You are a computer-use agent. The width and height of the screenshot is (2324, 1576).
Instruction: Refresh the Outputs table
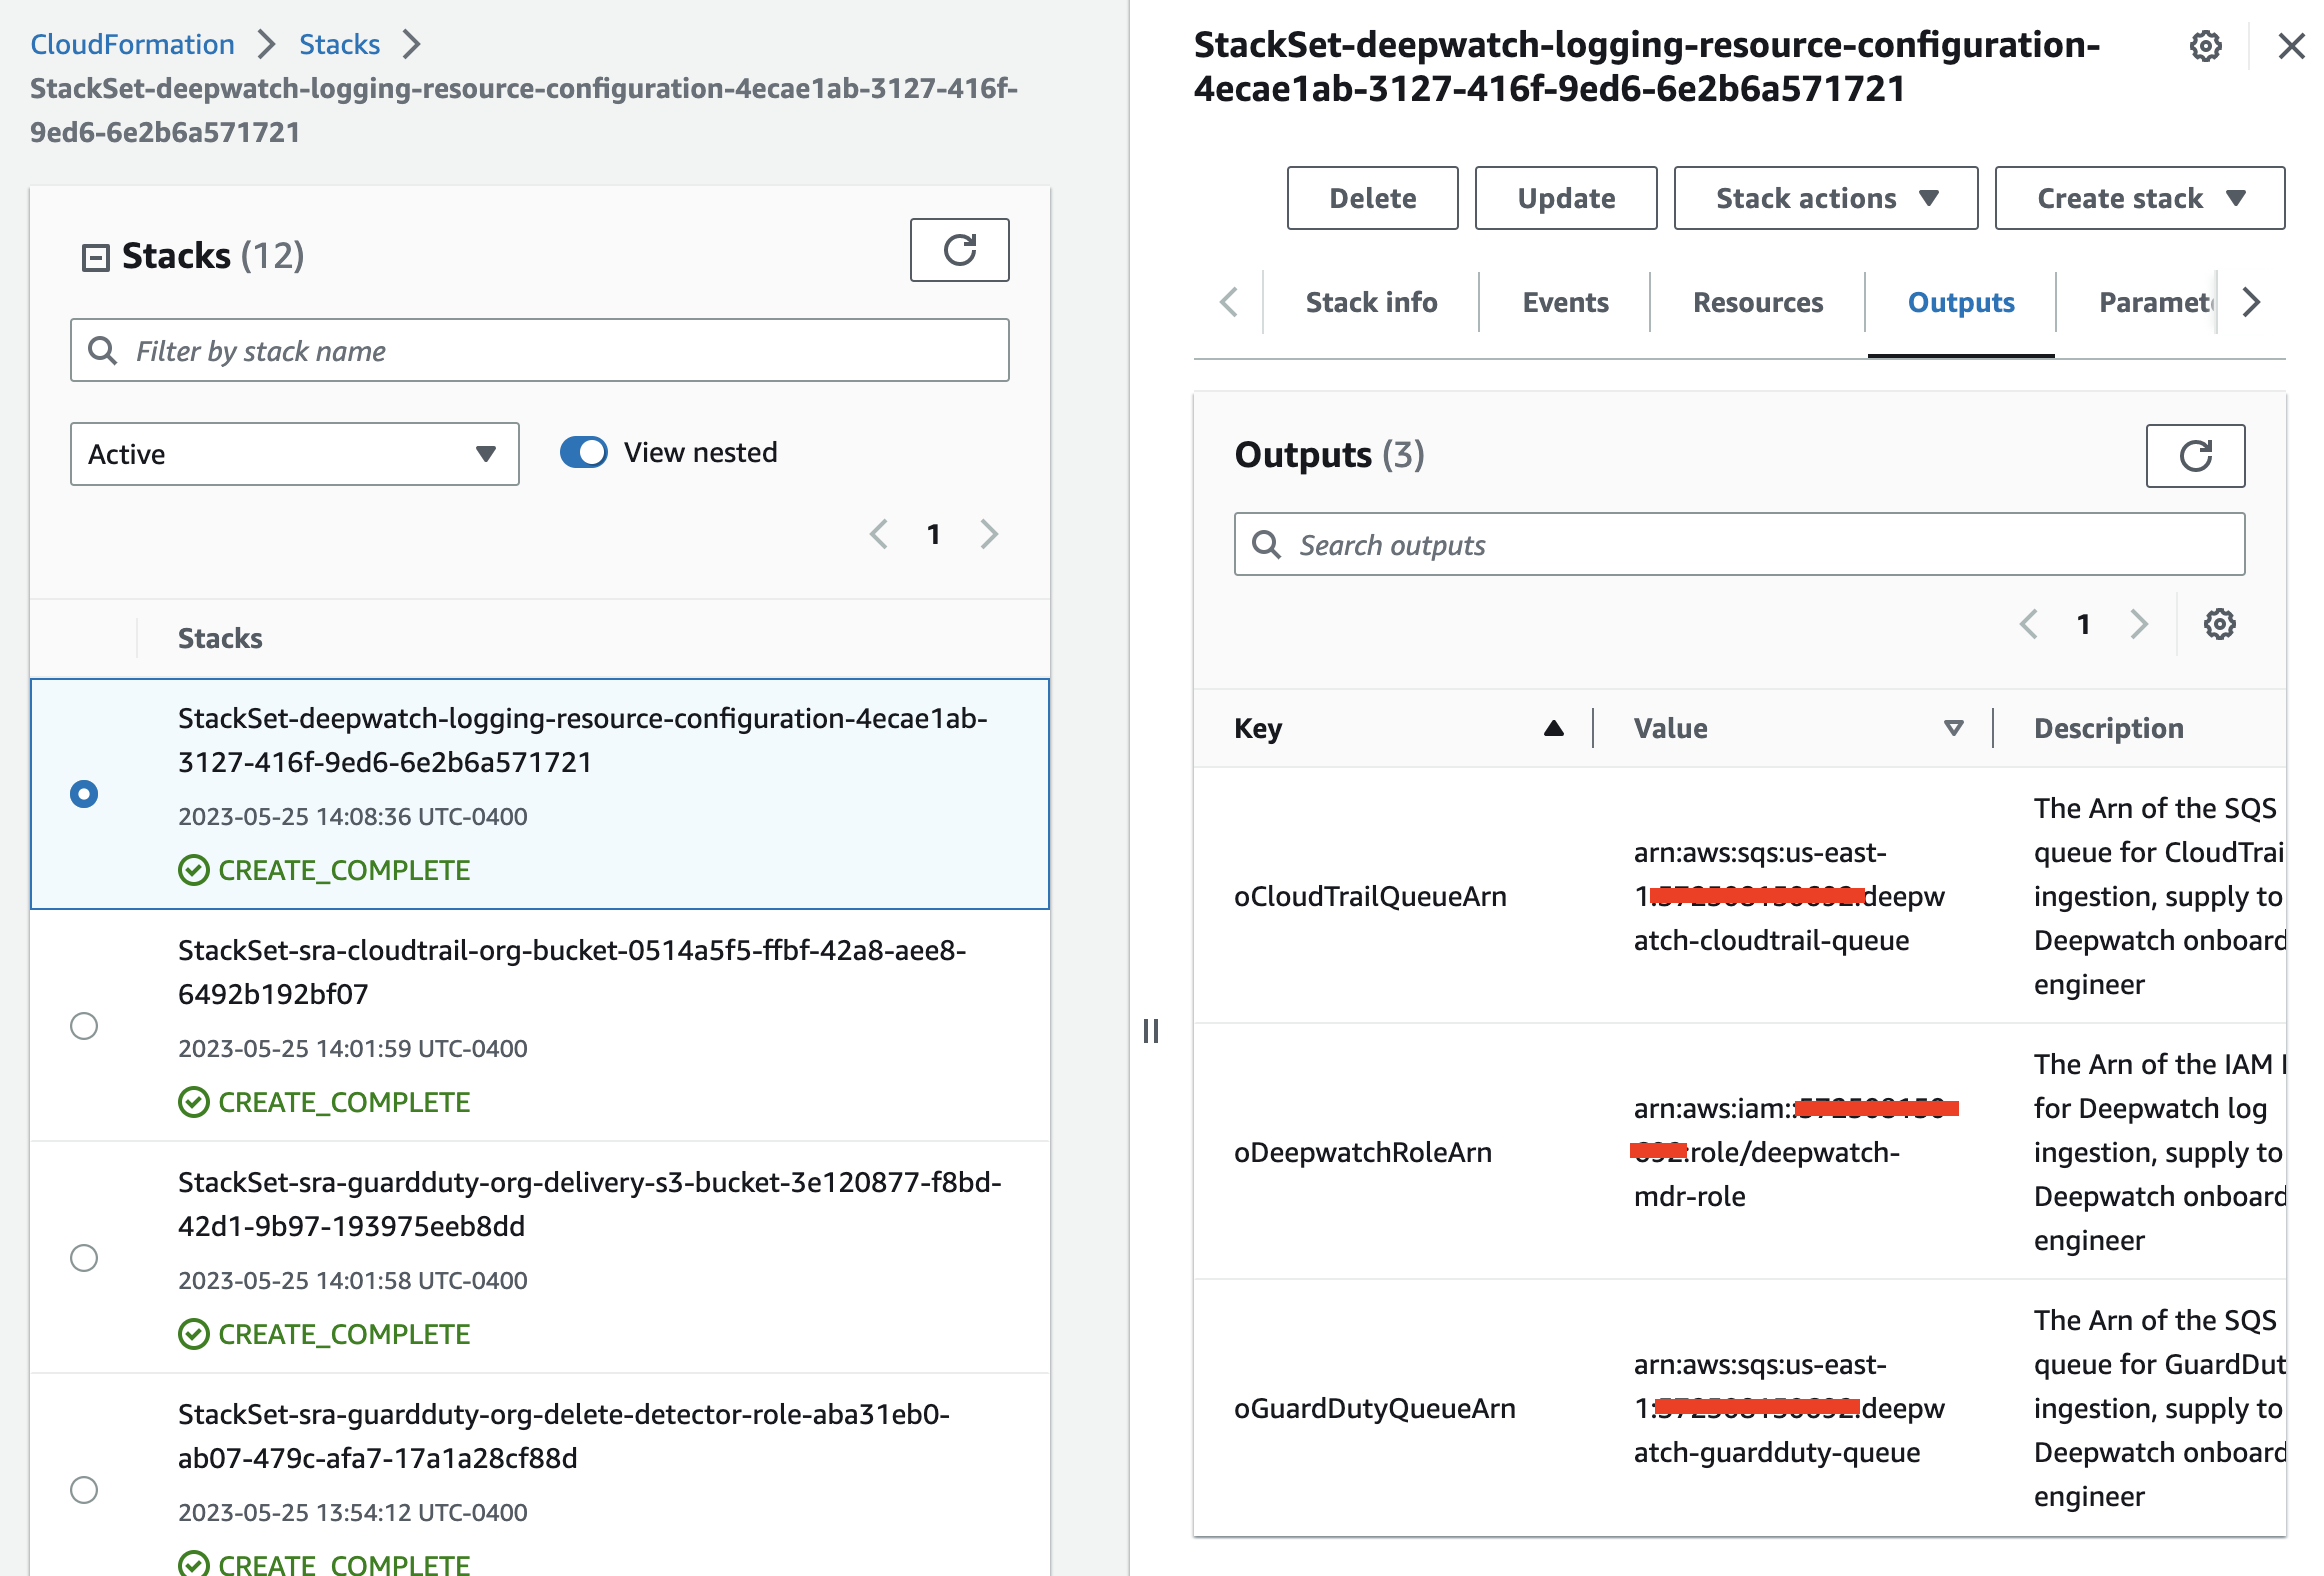tap(2195, 456)
